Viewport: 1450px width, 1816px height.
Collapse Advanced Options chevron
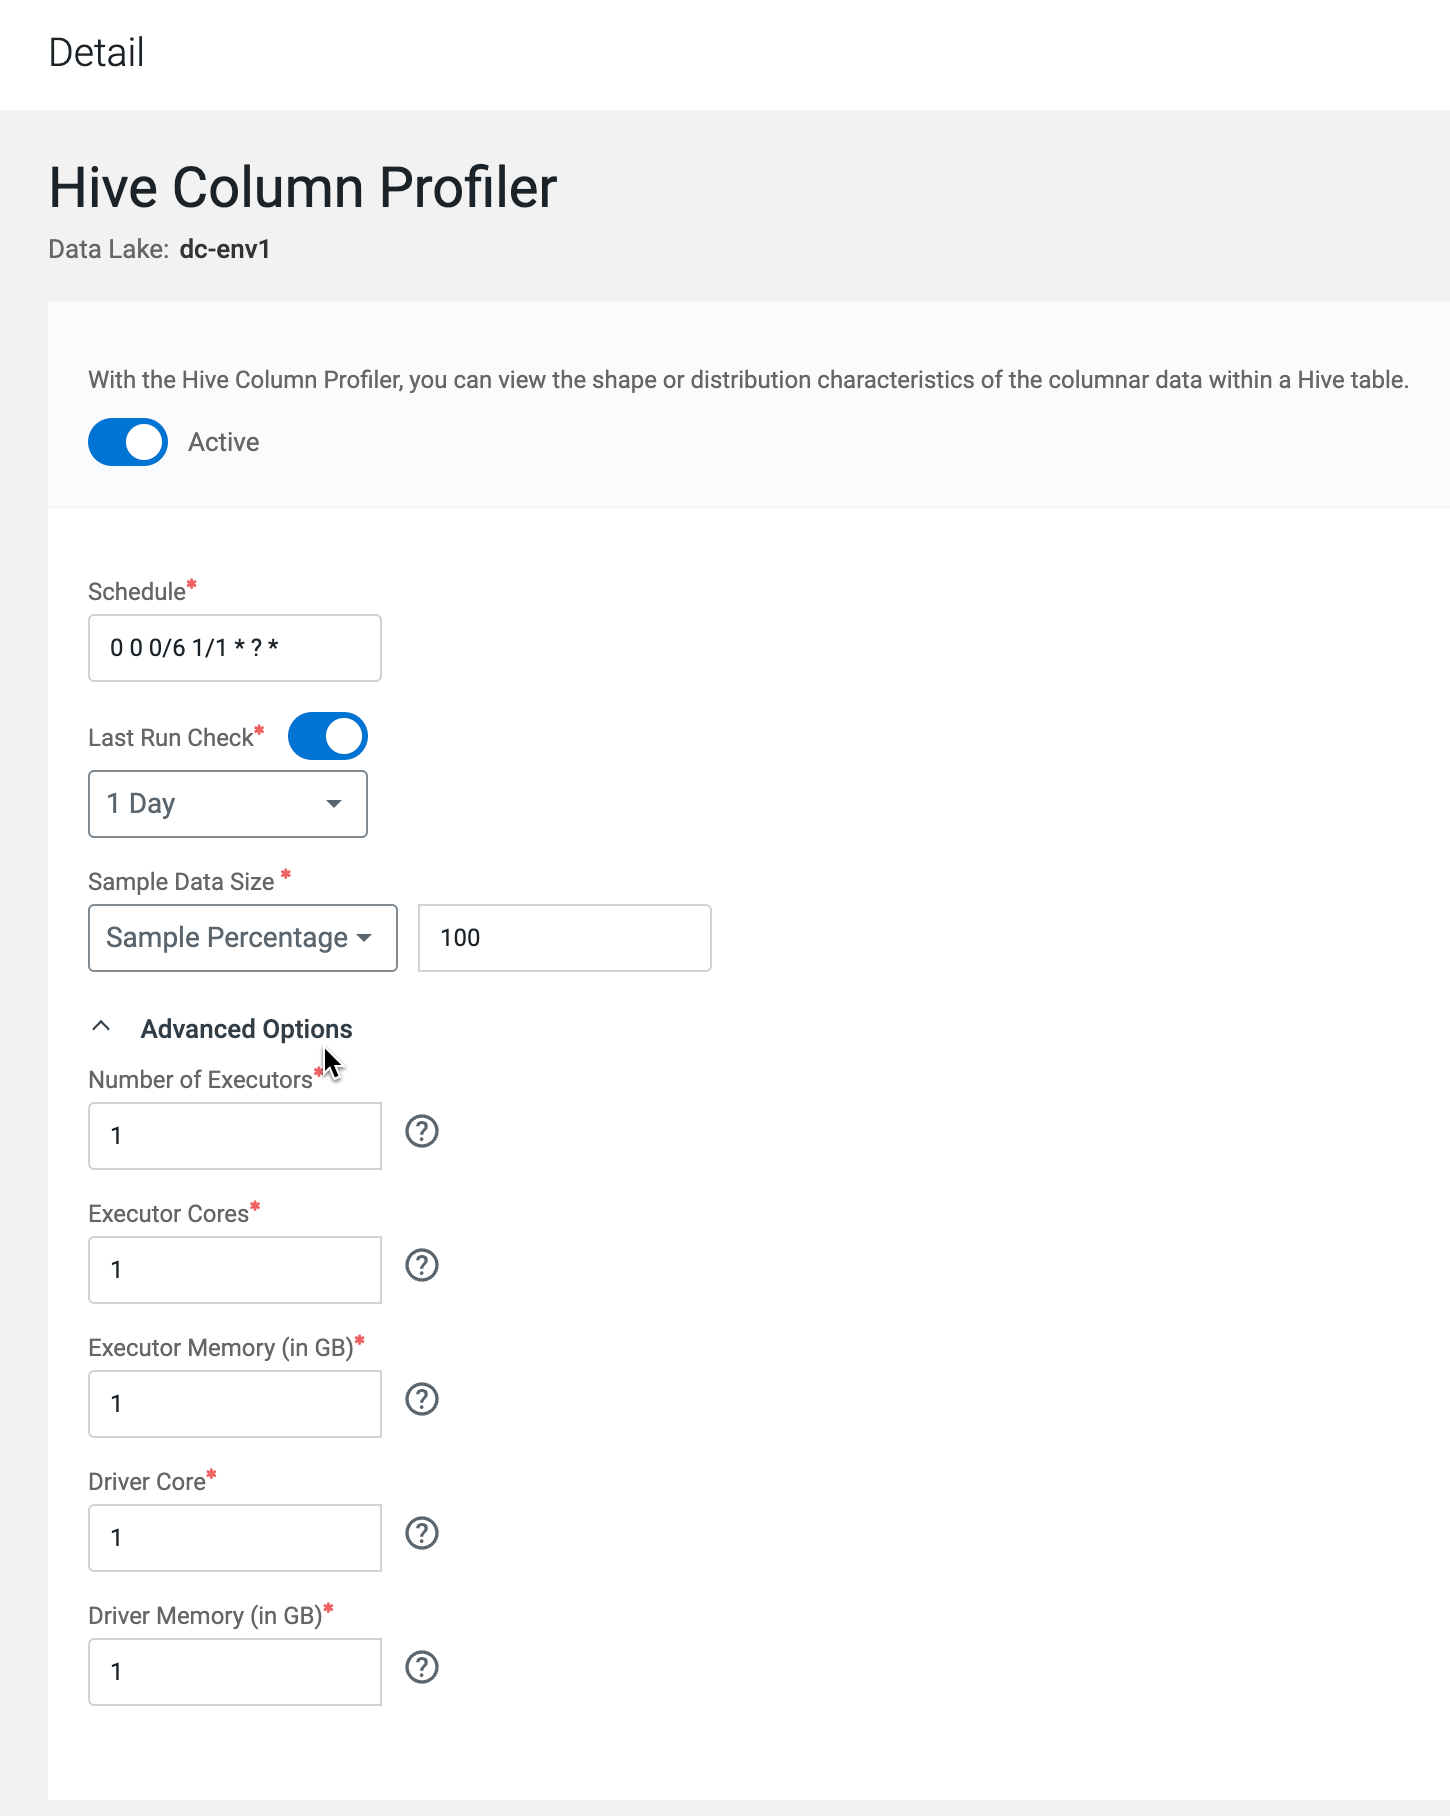click(101, 1027)
